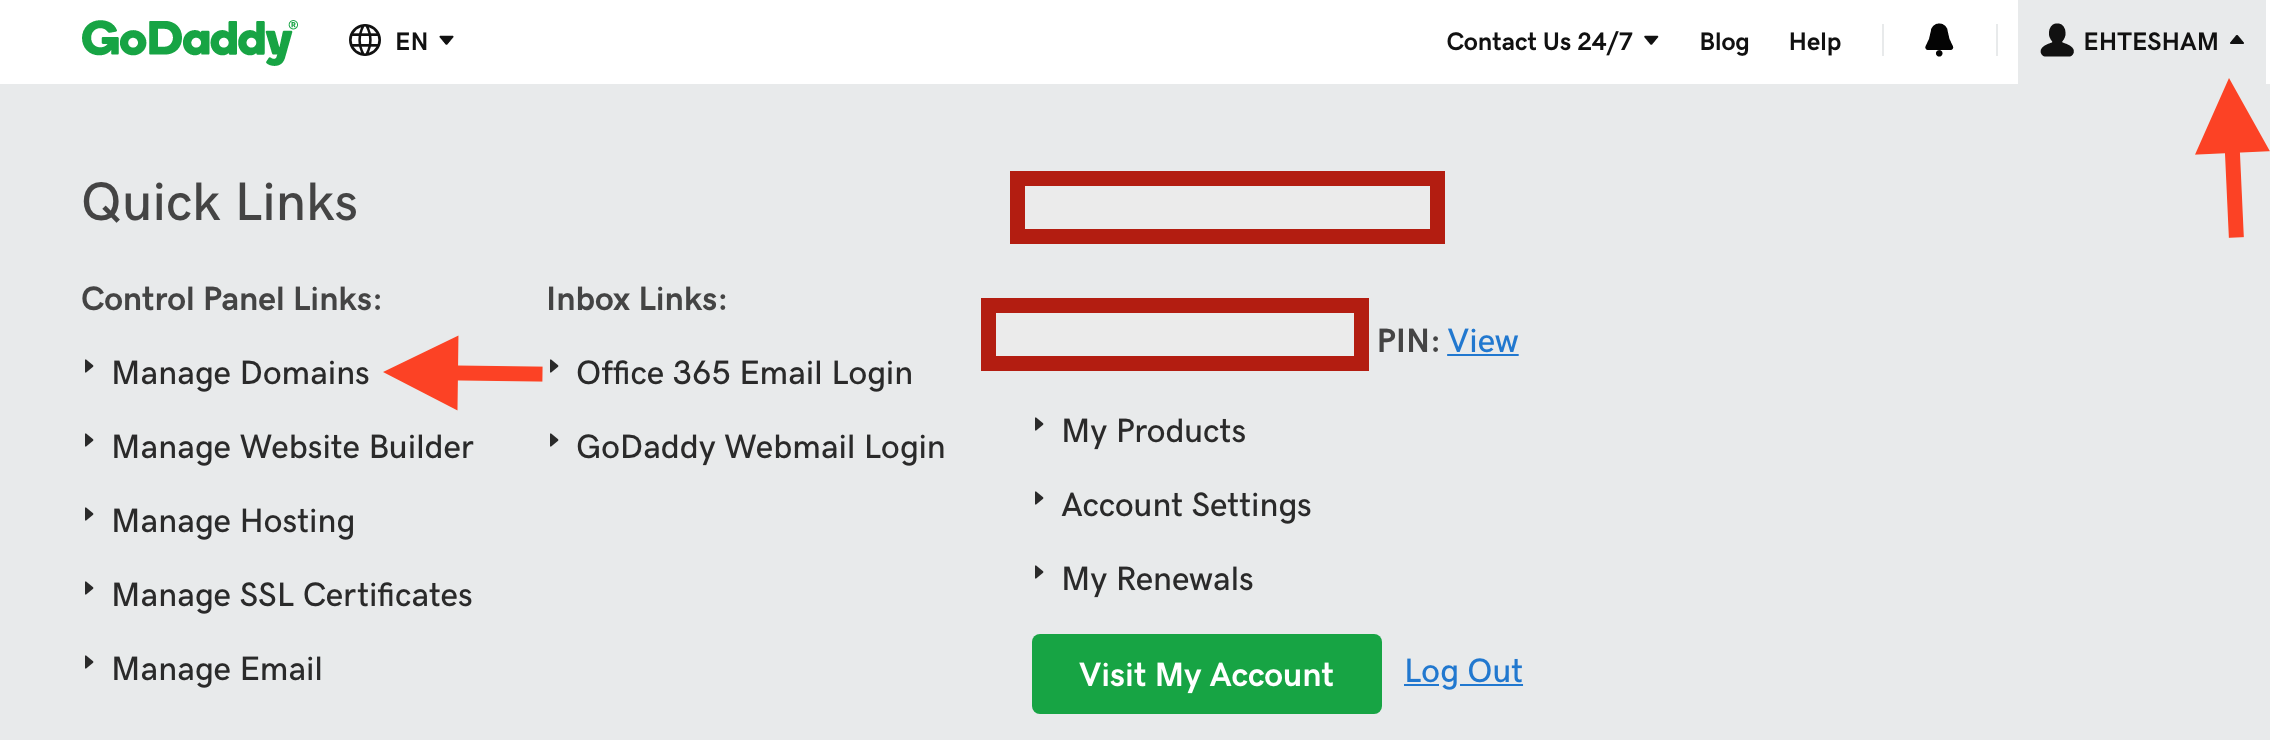Expand the Contact Us 24/7 menu
Viewport: 2270px width, 740px height.
[x=1552, y=41]
